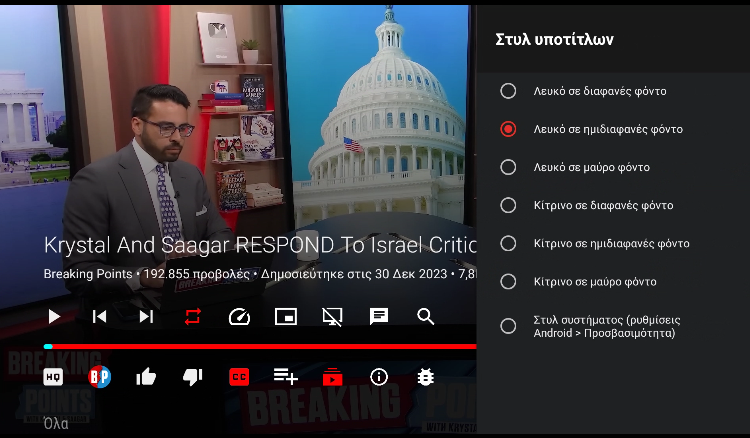This screenshot has height=438, width=750.
Task: Open the playback speed gauge icon
Action: pyautogui.click(x=239, y=317)
